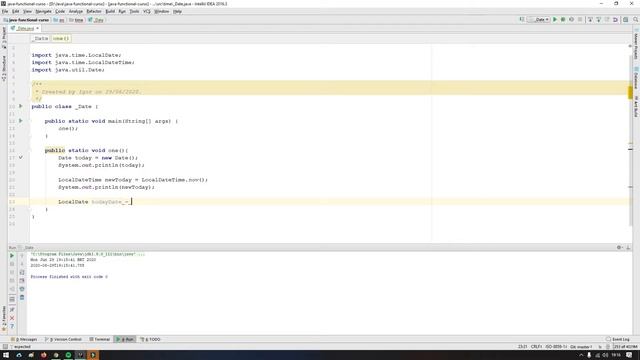Open the Analyze menu
The width and height of the screenshot is (640, 360).
pyautogui.click(x=76, y=11)
